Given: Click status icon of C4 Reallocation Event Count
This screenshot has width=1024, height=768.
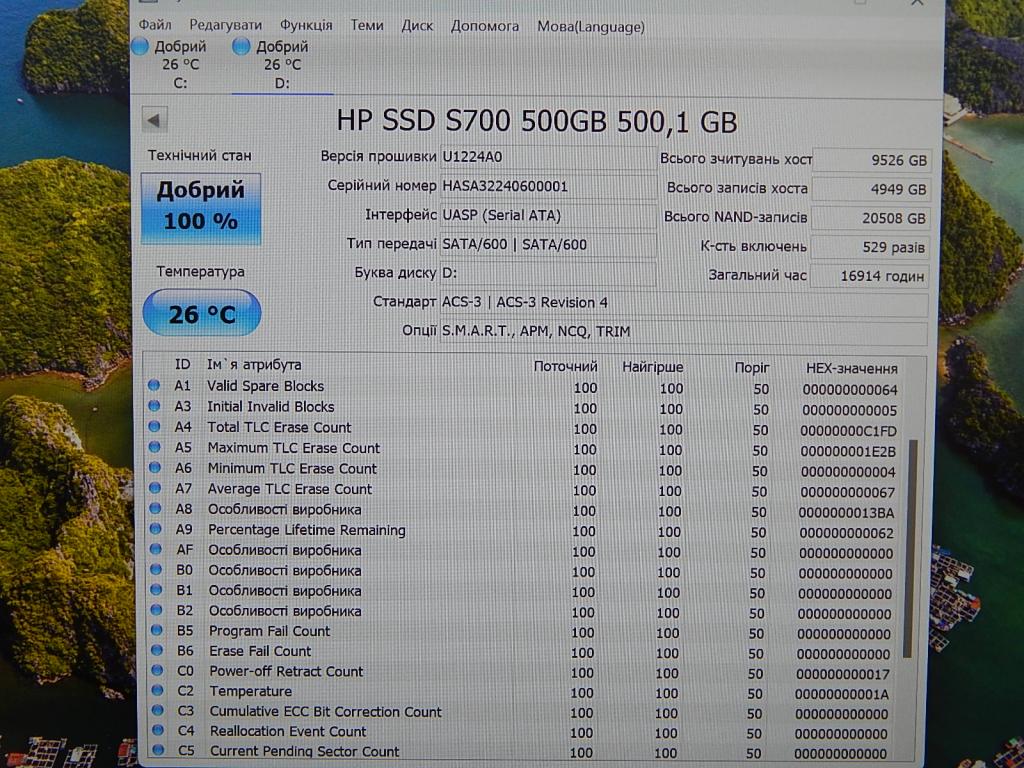Looking at the screenshot, I should coord(158,730).
